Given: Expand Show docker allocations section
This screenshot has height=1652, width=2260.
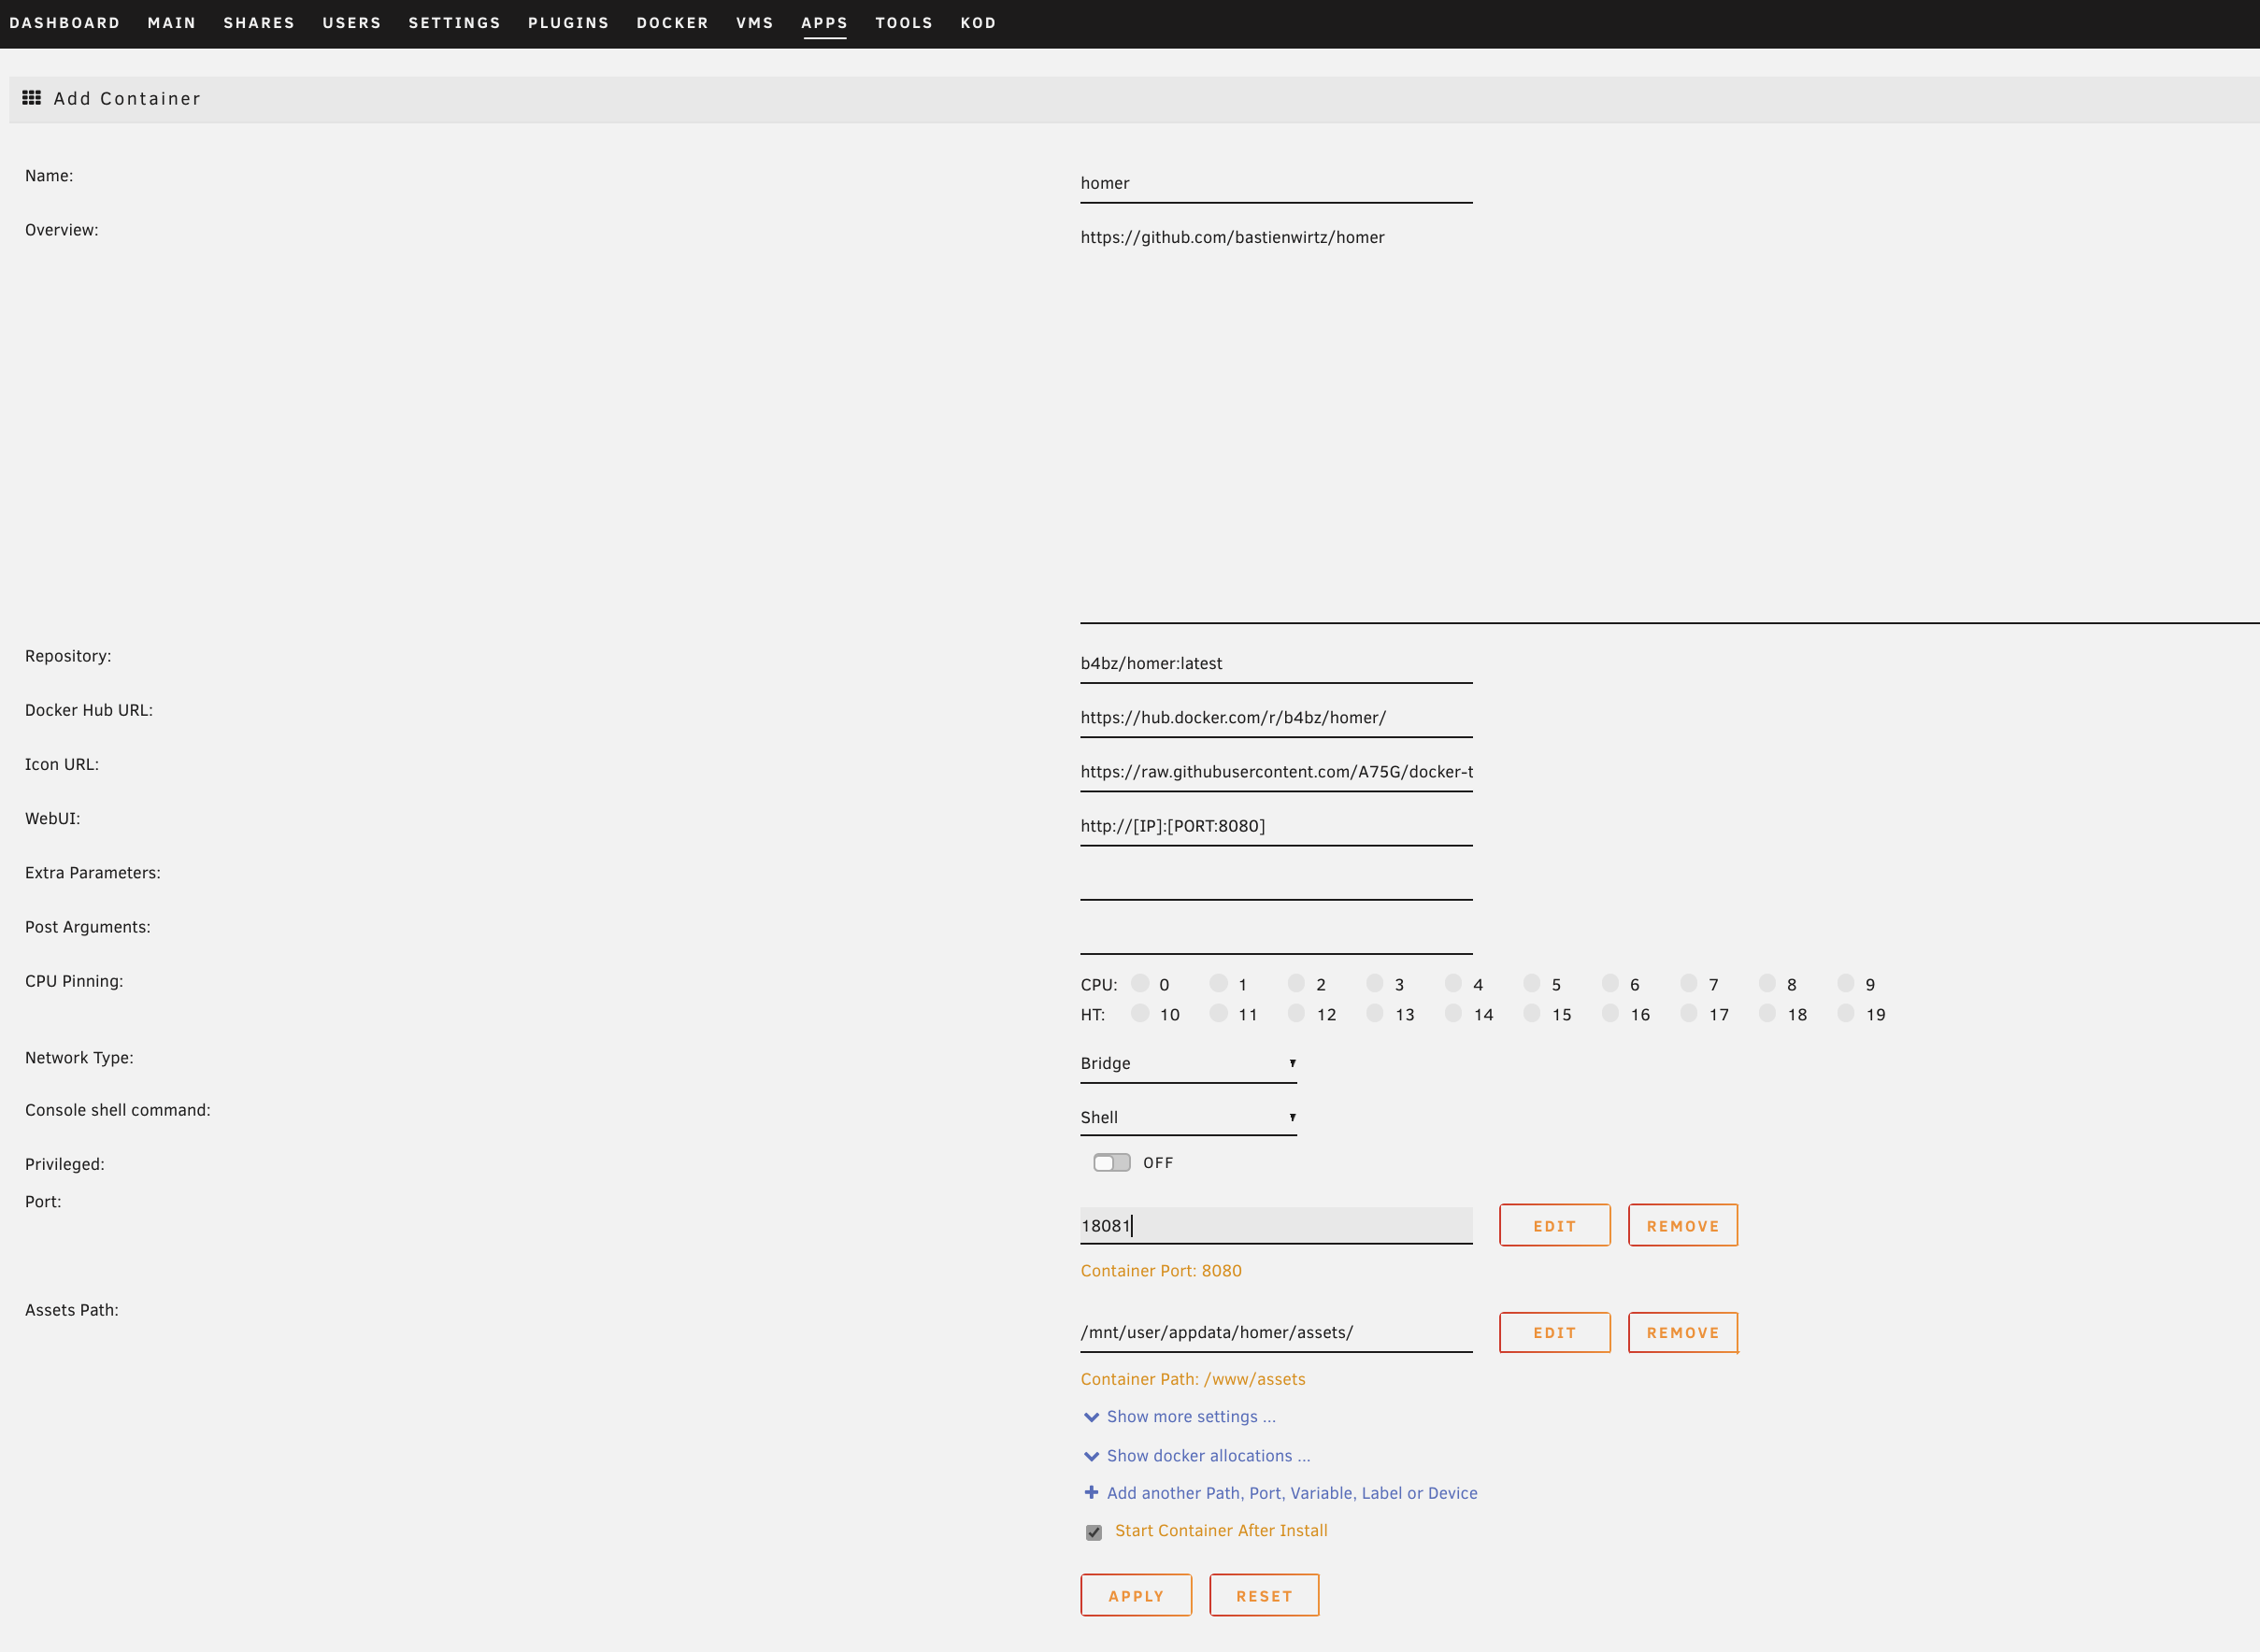Looking at the screenshot, I should pyautogui.click(x=1208, y=1456).
